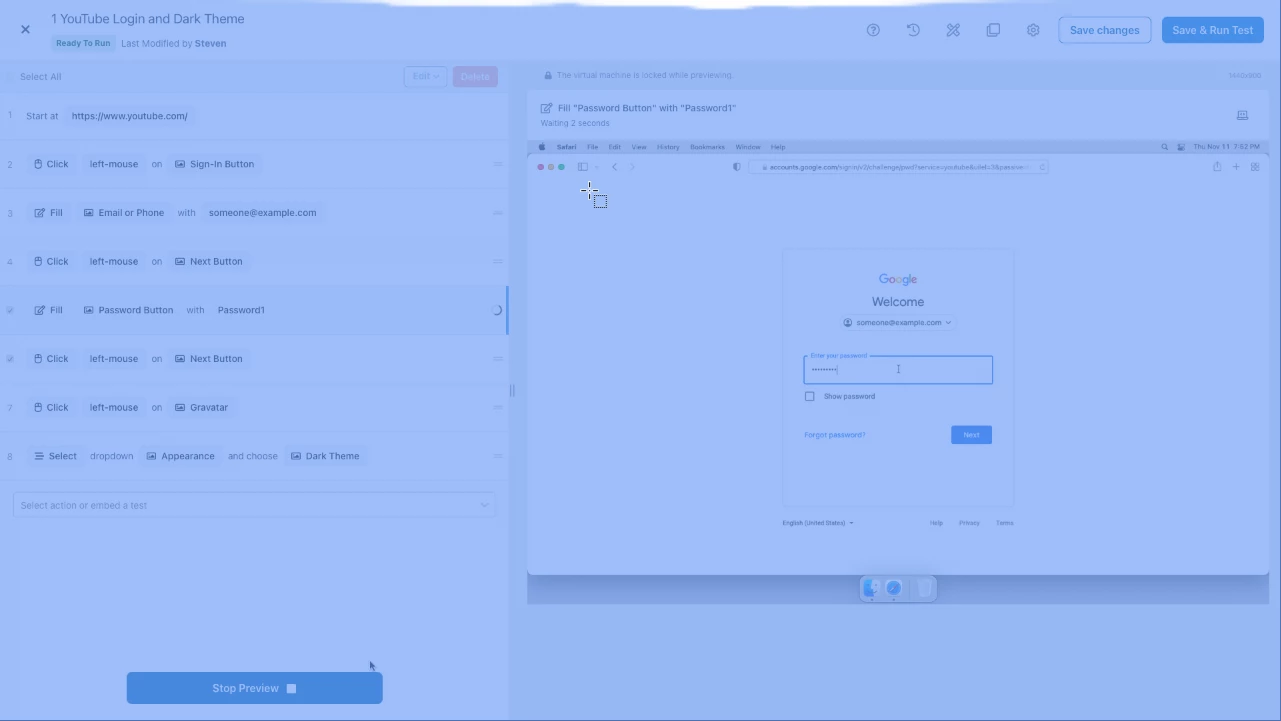This screenshot has width=1281, height=721.
Task: Click drag handle on Email or Phone step
Action: (x=498, y=213)
